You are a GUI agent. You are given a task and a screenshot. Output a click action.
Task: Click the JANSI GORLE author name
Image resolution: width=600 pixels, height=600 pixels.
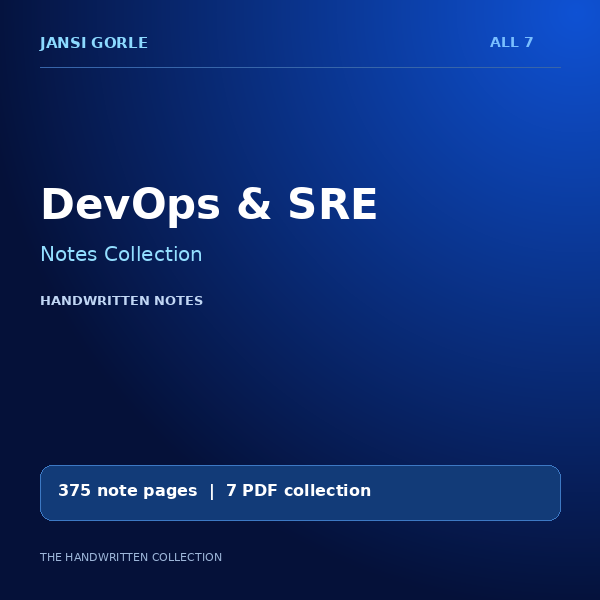(x=94, y=43)
